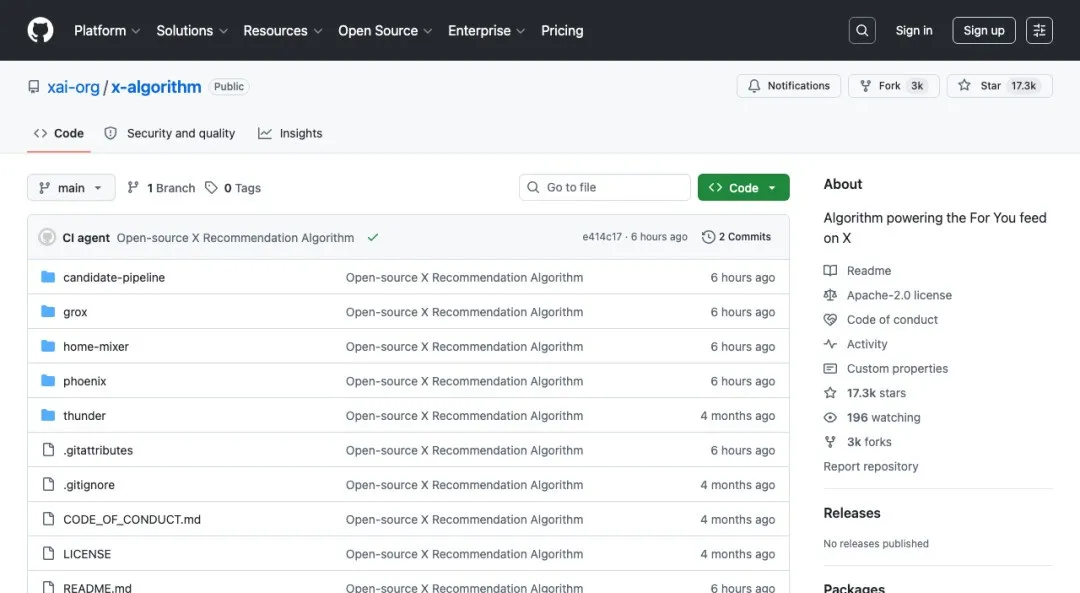Screen dimensions: 1080x593
Task: Expand the Enterprise menu
Action: pos(486,30)
